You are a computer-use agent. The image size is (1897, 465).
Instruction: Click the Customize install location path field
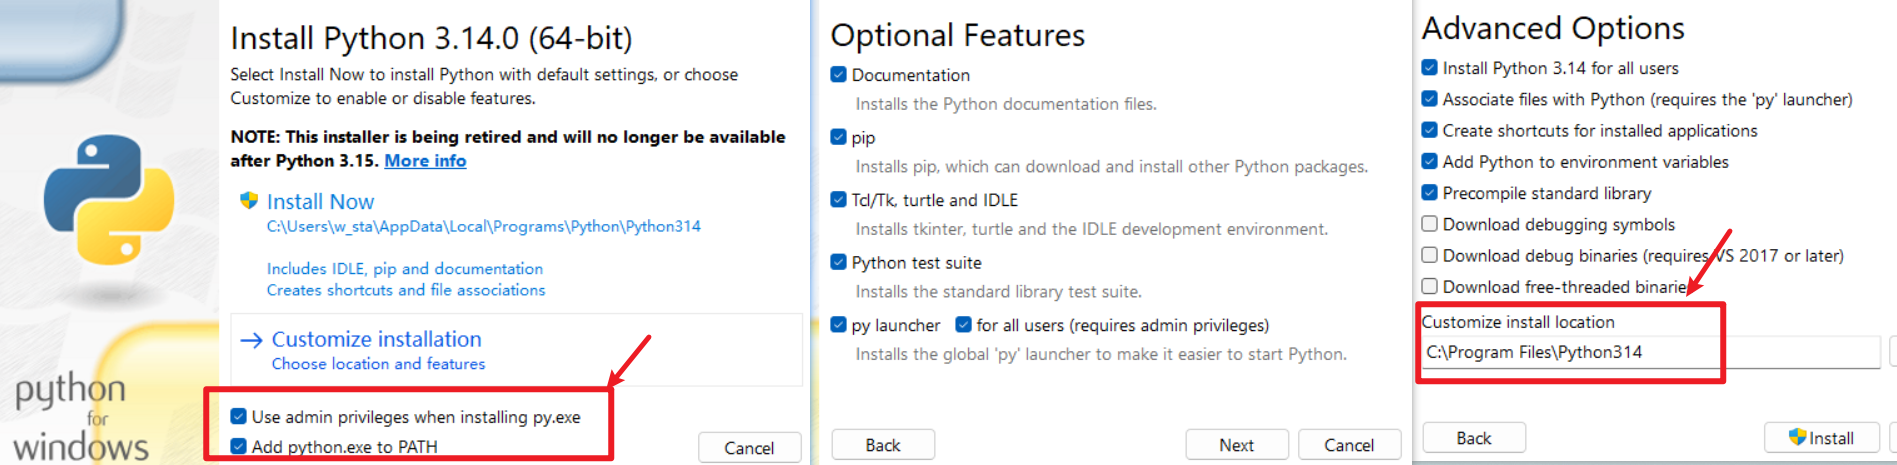click(x=1650, y=352)
